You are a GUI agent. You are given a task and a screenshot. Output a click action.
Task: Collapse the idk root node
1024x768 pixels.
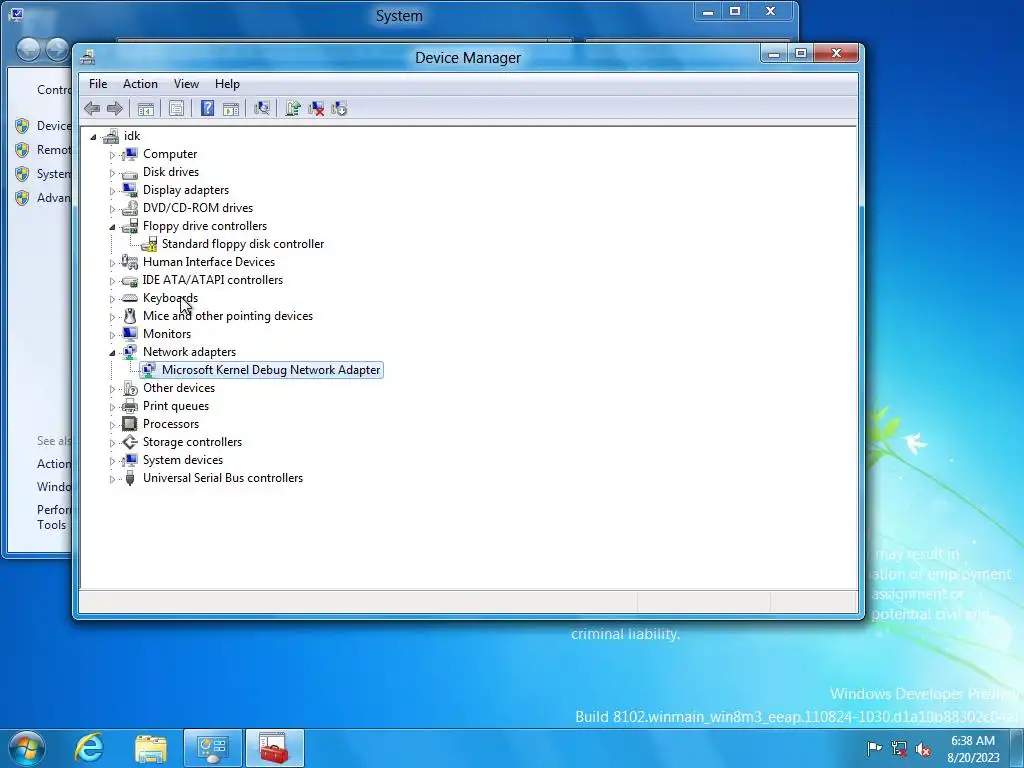click(93, 136)
